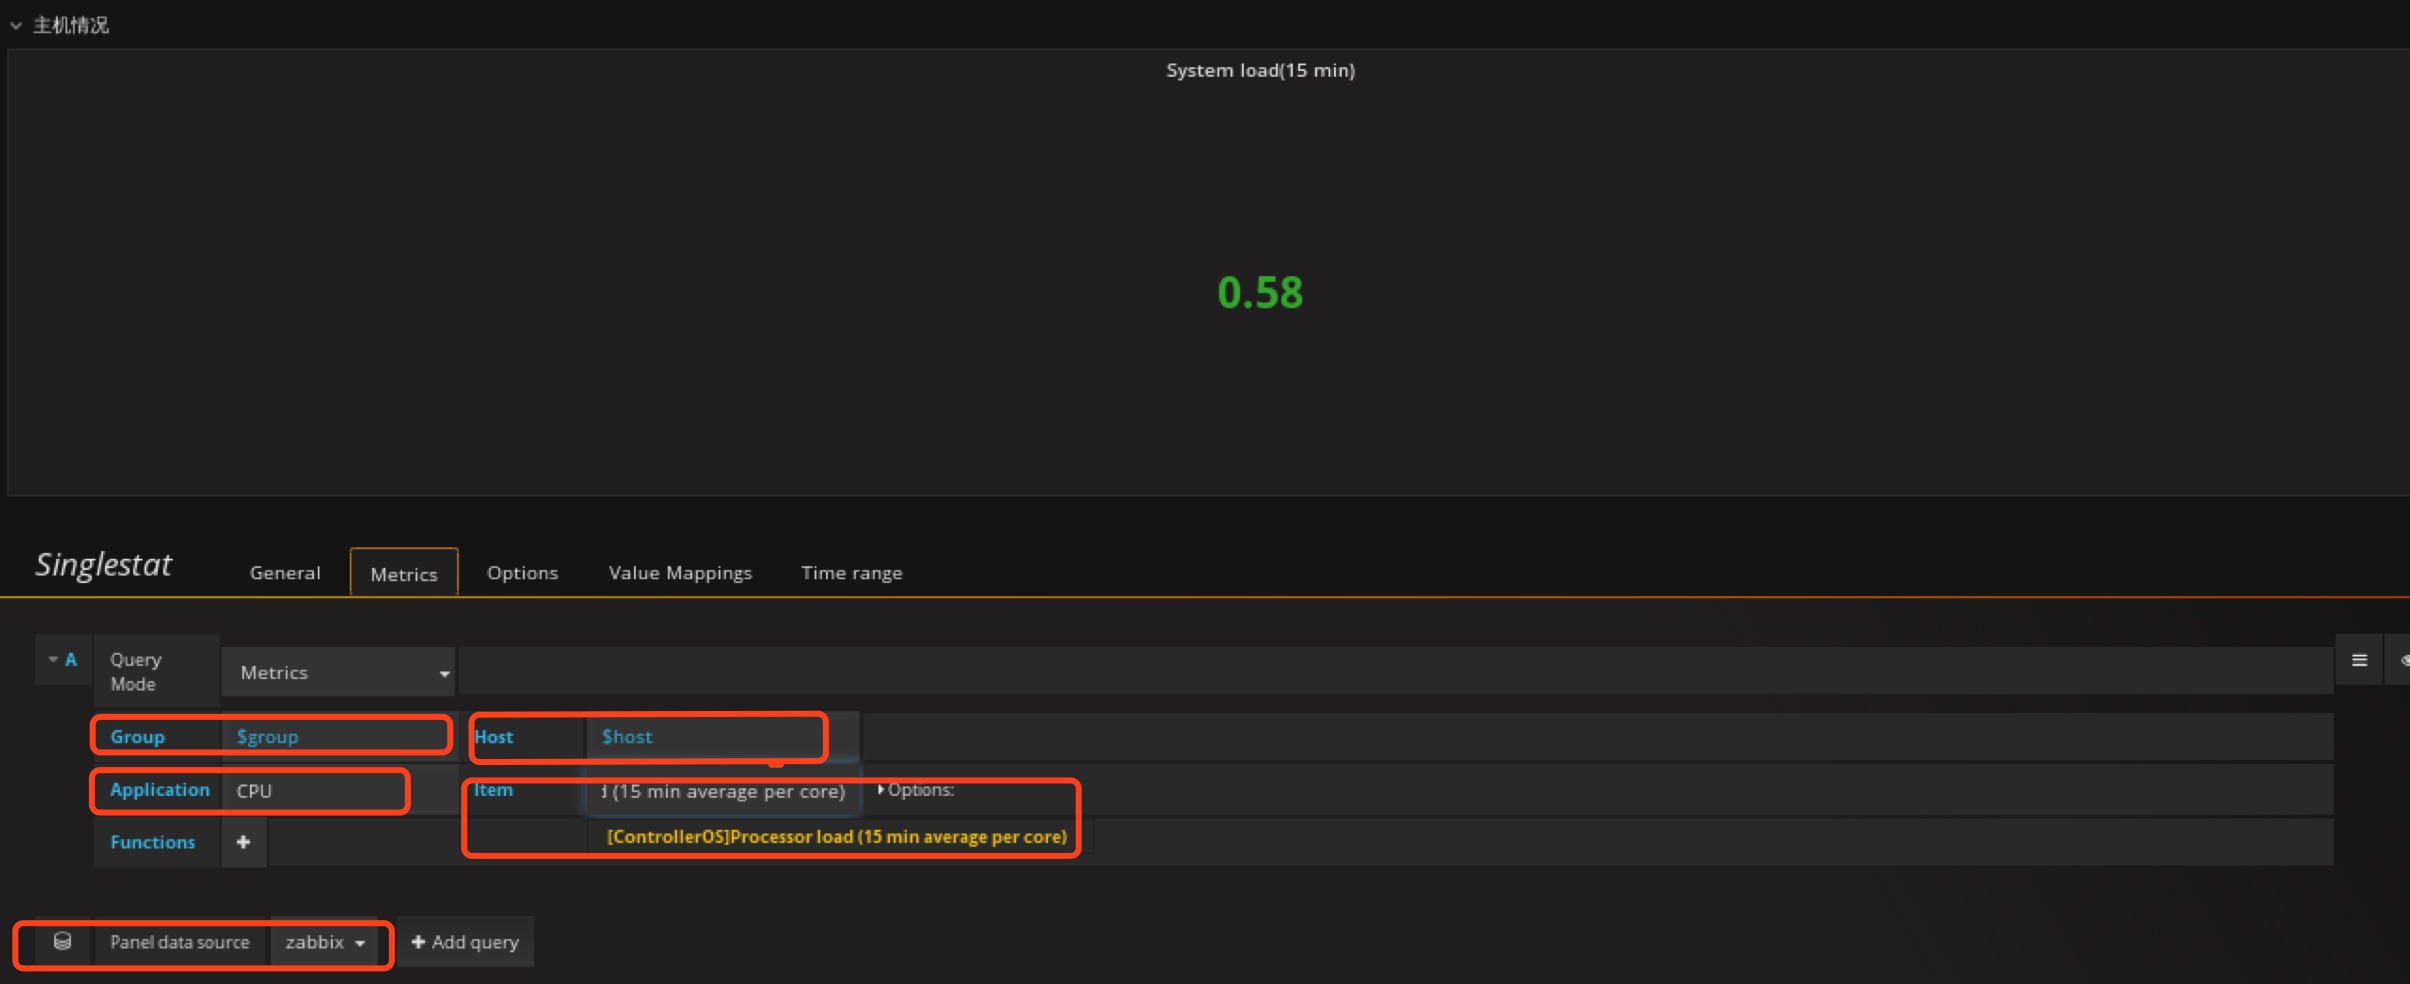Image resolution: width=2410 pixels, height=984 pixels.
Task: Focus the Item field with 15 min average
Action: point(724,791)
